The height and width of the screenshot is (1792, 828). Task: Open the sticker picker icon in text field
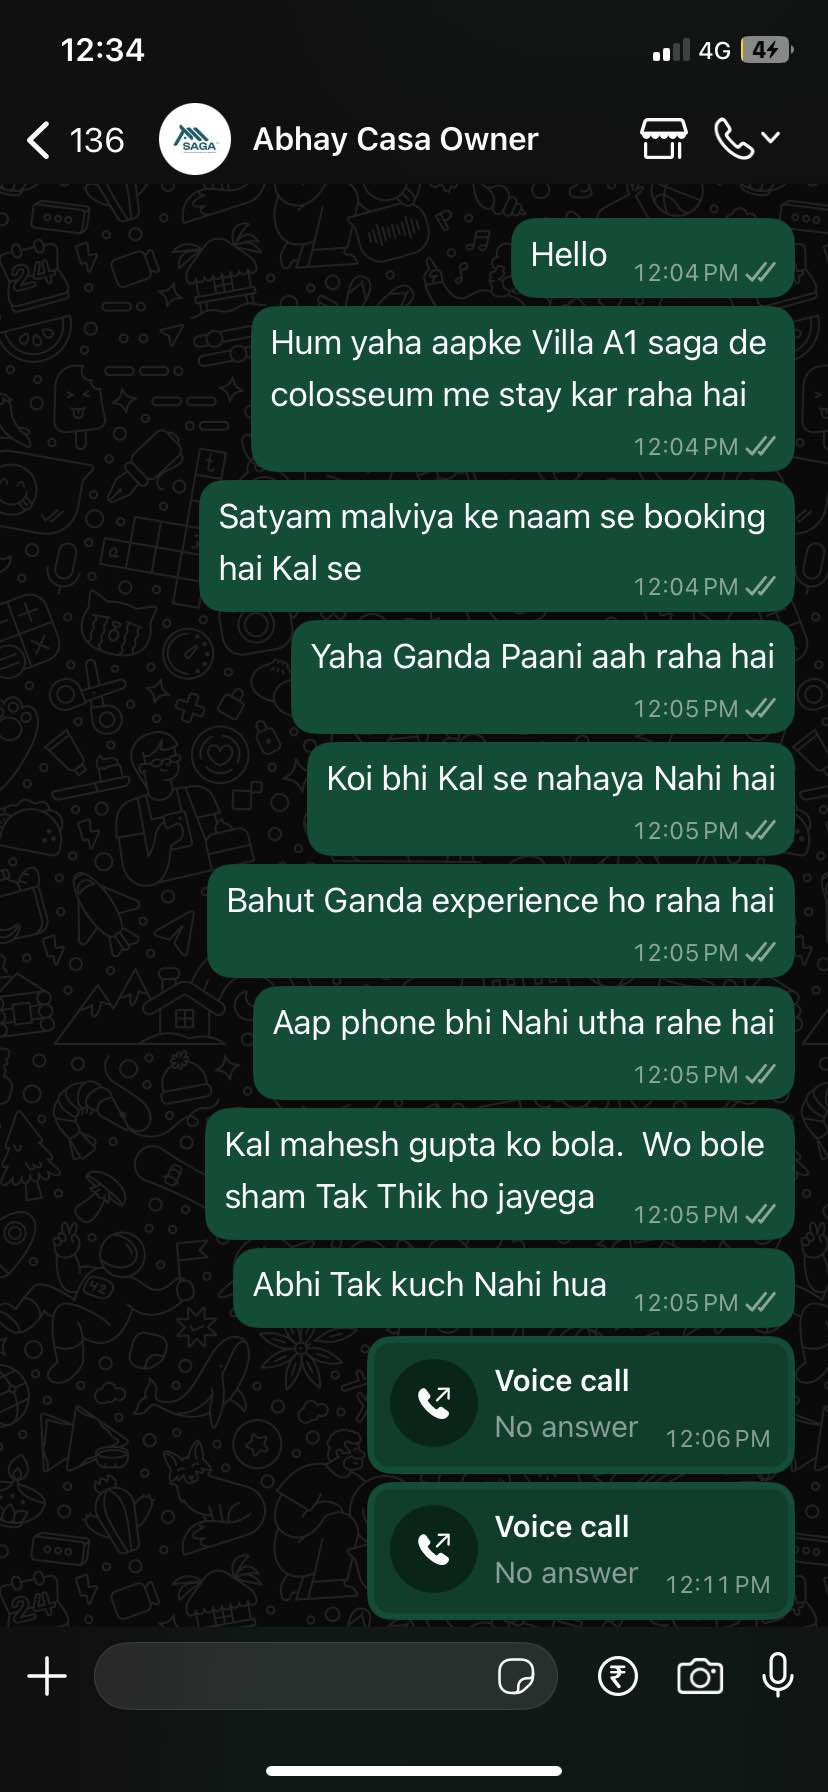click(516, 1676)
